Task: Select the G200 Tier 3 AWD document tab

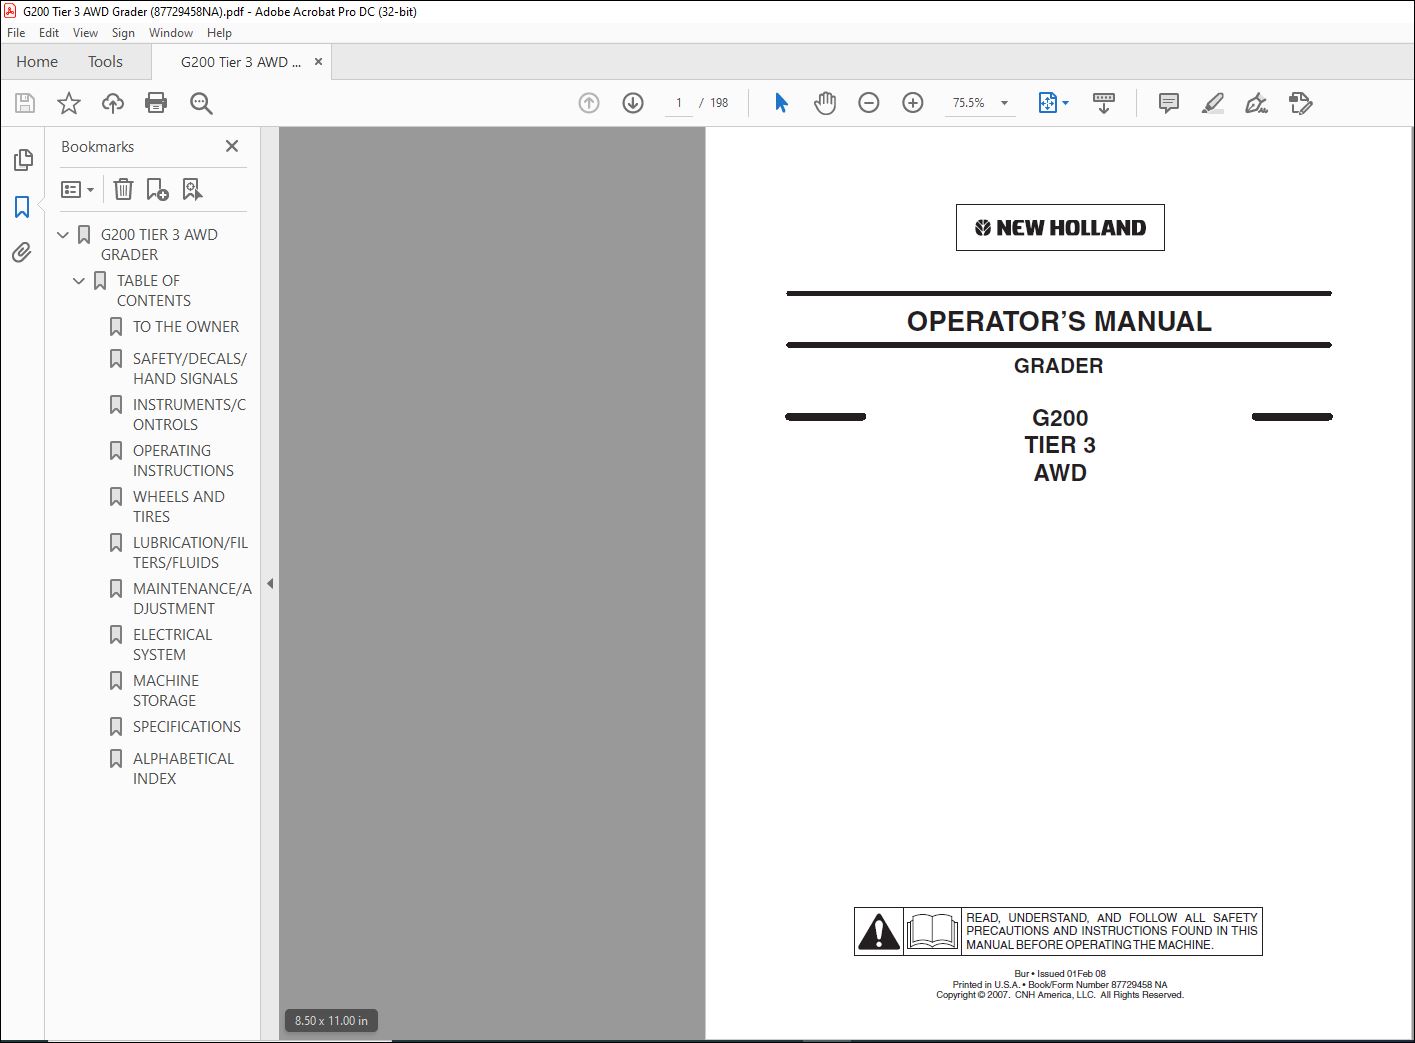Action: pos(241,62)
